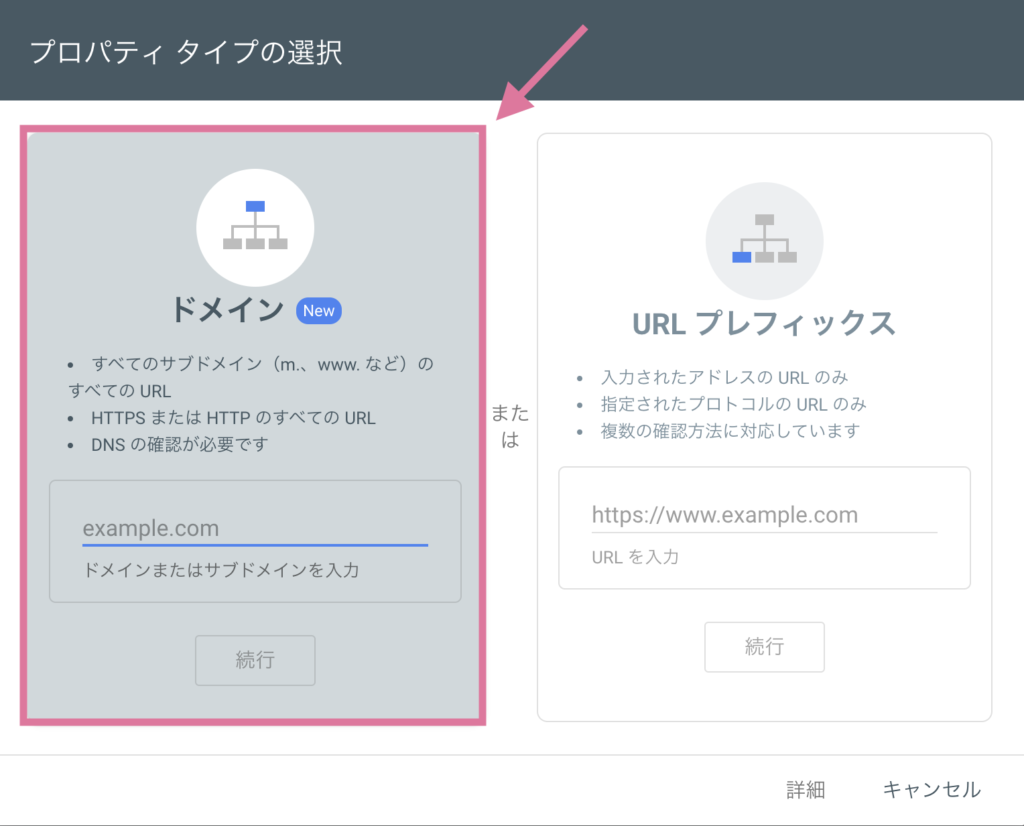
Task: Click text '入力されたアドレスの URL のみ'
Action: coord(724,377)
